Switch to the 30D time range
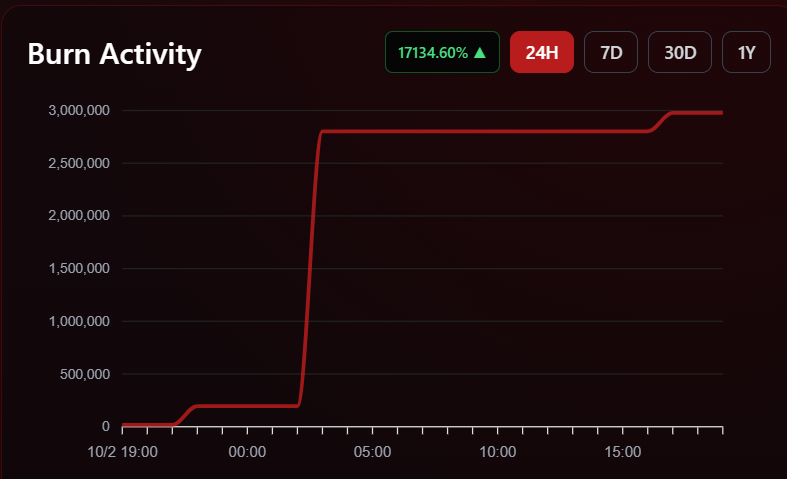This screenshot has width=787, height=479. [680, 52]
